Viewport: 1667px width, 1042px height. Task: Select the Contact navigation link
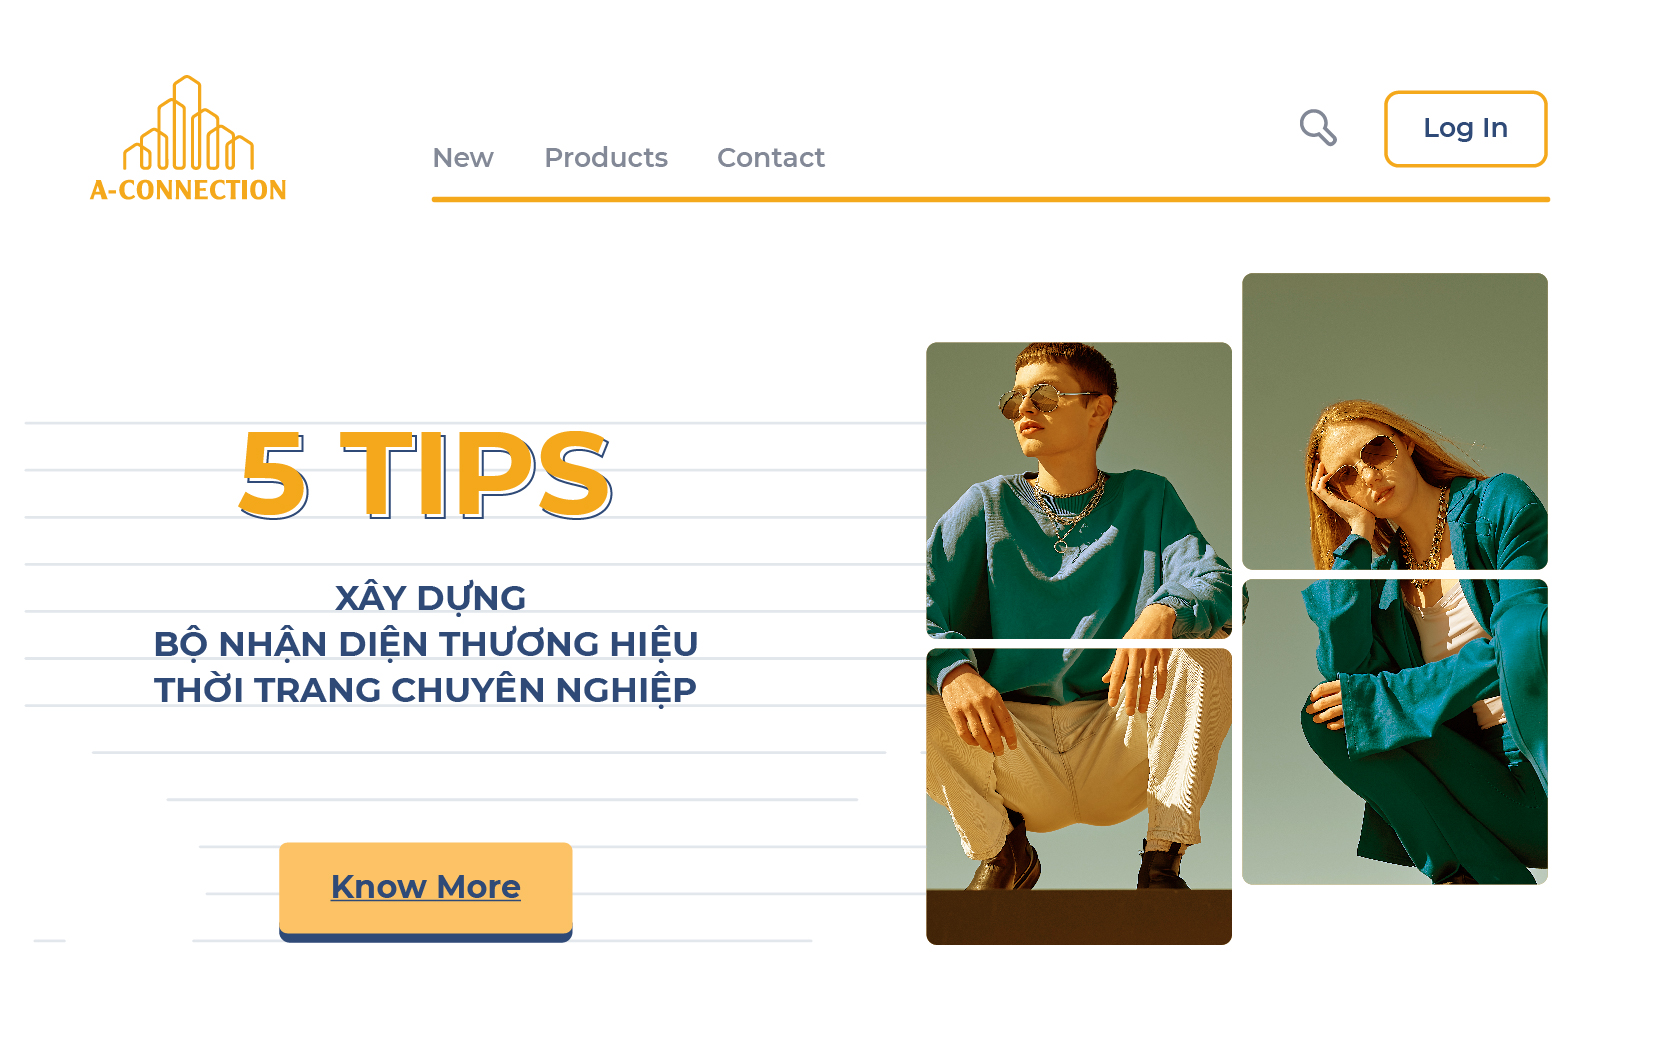pos(771,158)
